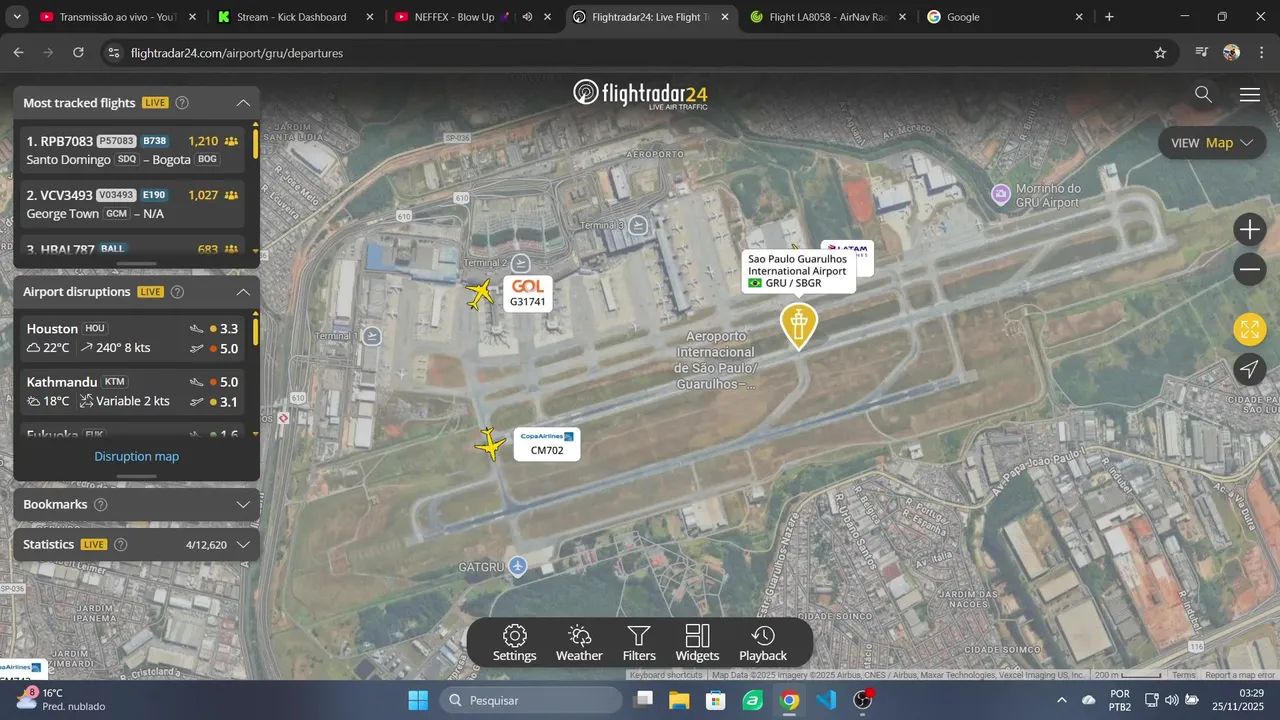Reload the page
The width and height of the screenshot is (1280, 720).
point(79,53)
